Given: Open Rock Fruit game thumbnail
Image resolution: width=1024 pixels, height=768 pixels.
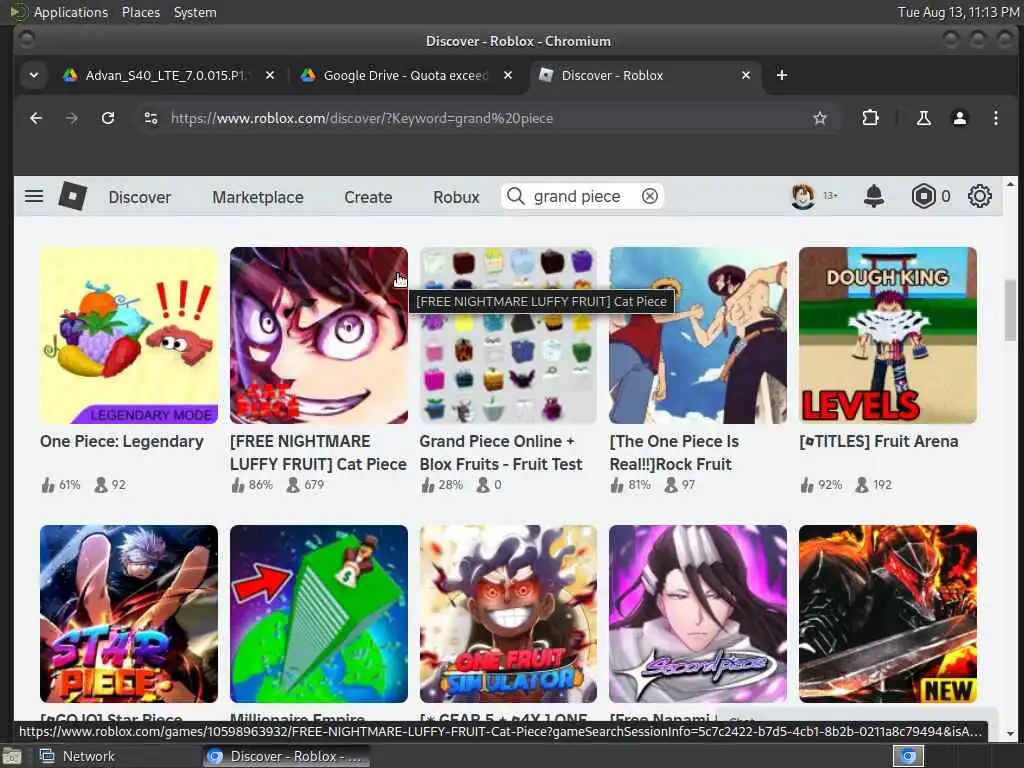Looking at the screenshot, I should tap(698, 335).
